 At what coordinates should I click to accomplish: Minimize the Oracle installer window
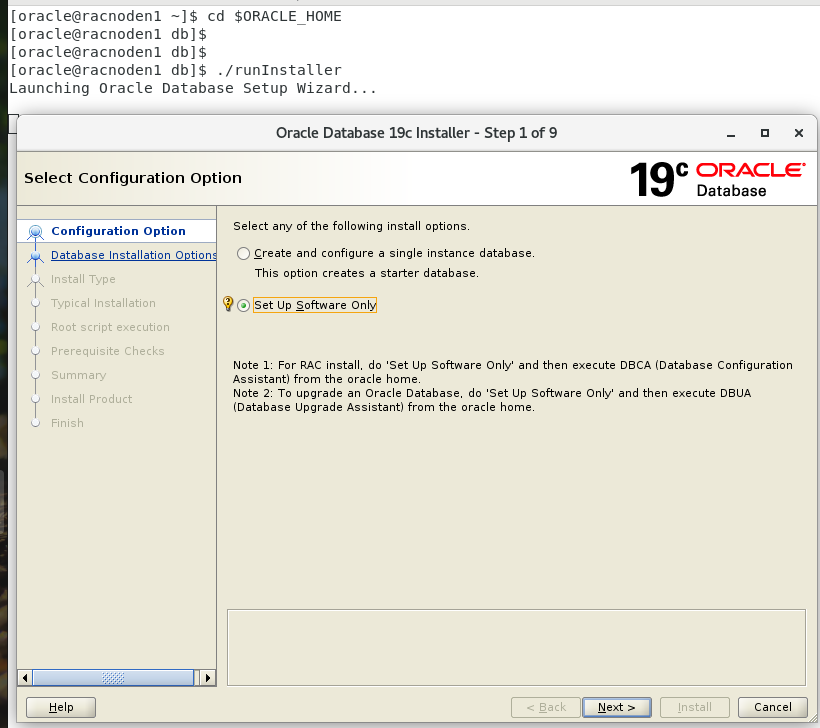731,133
